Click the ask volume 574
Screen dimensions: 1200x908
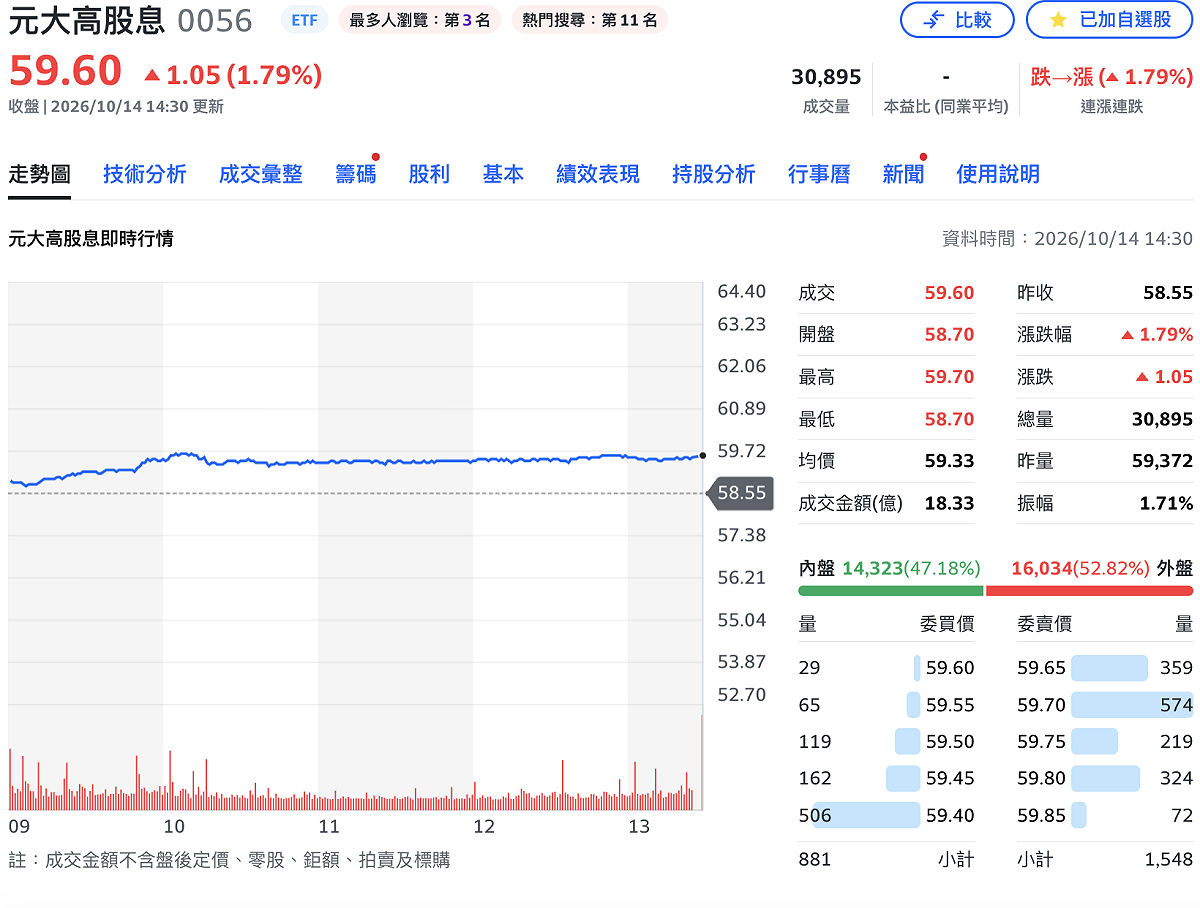pyautogui.click(x=1176, y=705)
